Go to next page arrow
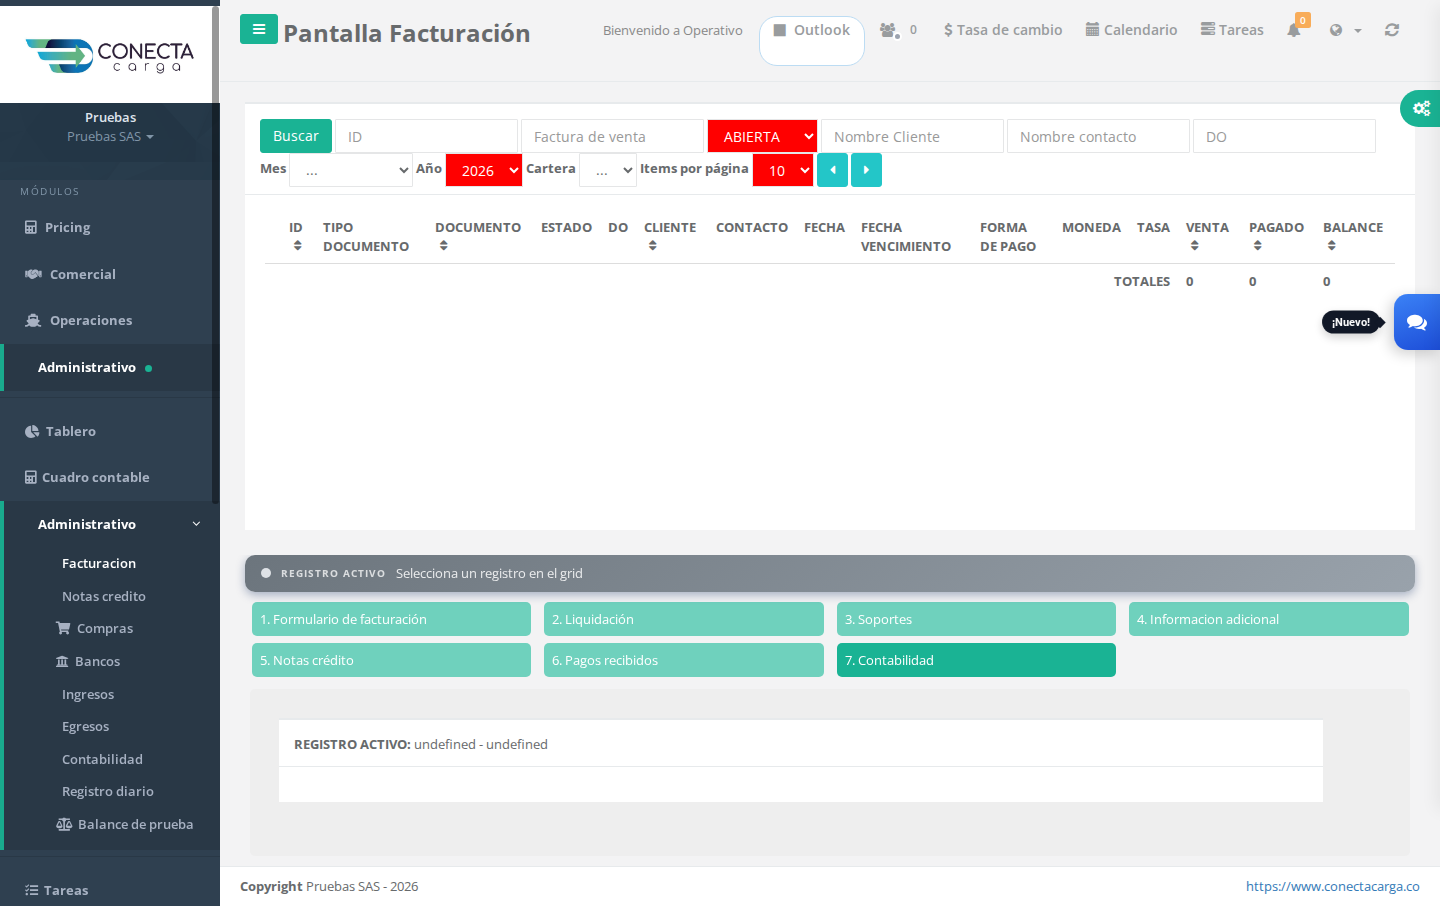This screenshot has width=1440, height=906. tap(866, 170)
